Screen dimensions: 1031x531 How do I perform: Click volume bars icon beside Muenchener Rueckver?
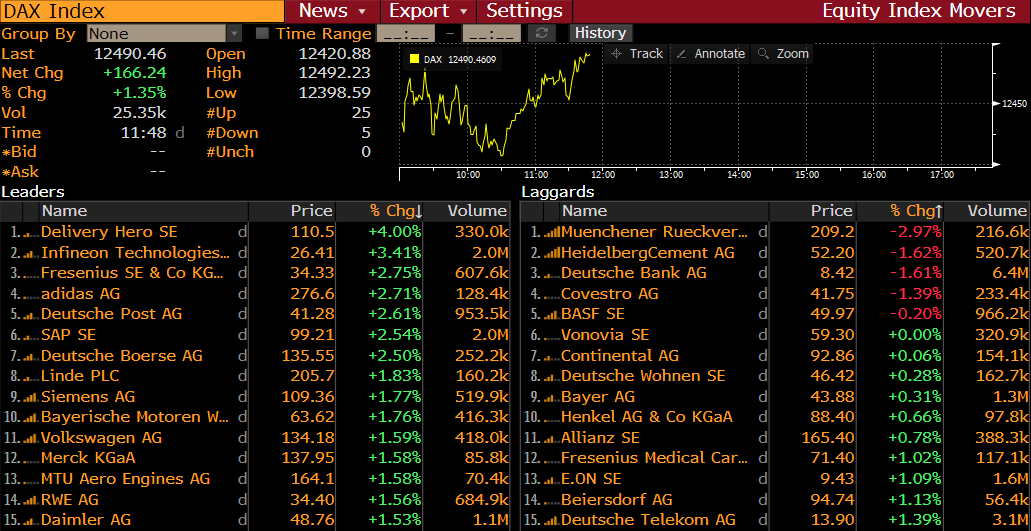550,232
